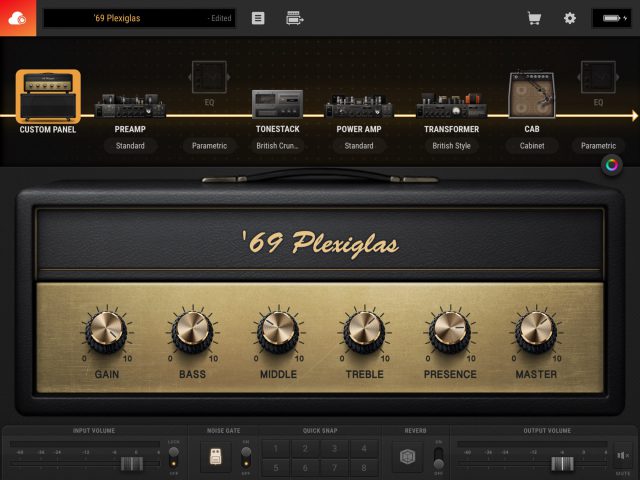The image size is (640, 480).
Task: Click the POWER AMP label
Action: pos(359,129)
